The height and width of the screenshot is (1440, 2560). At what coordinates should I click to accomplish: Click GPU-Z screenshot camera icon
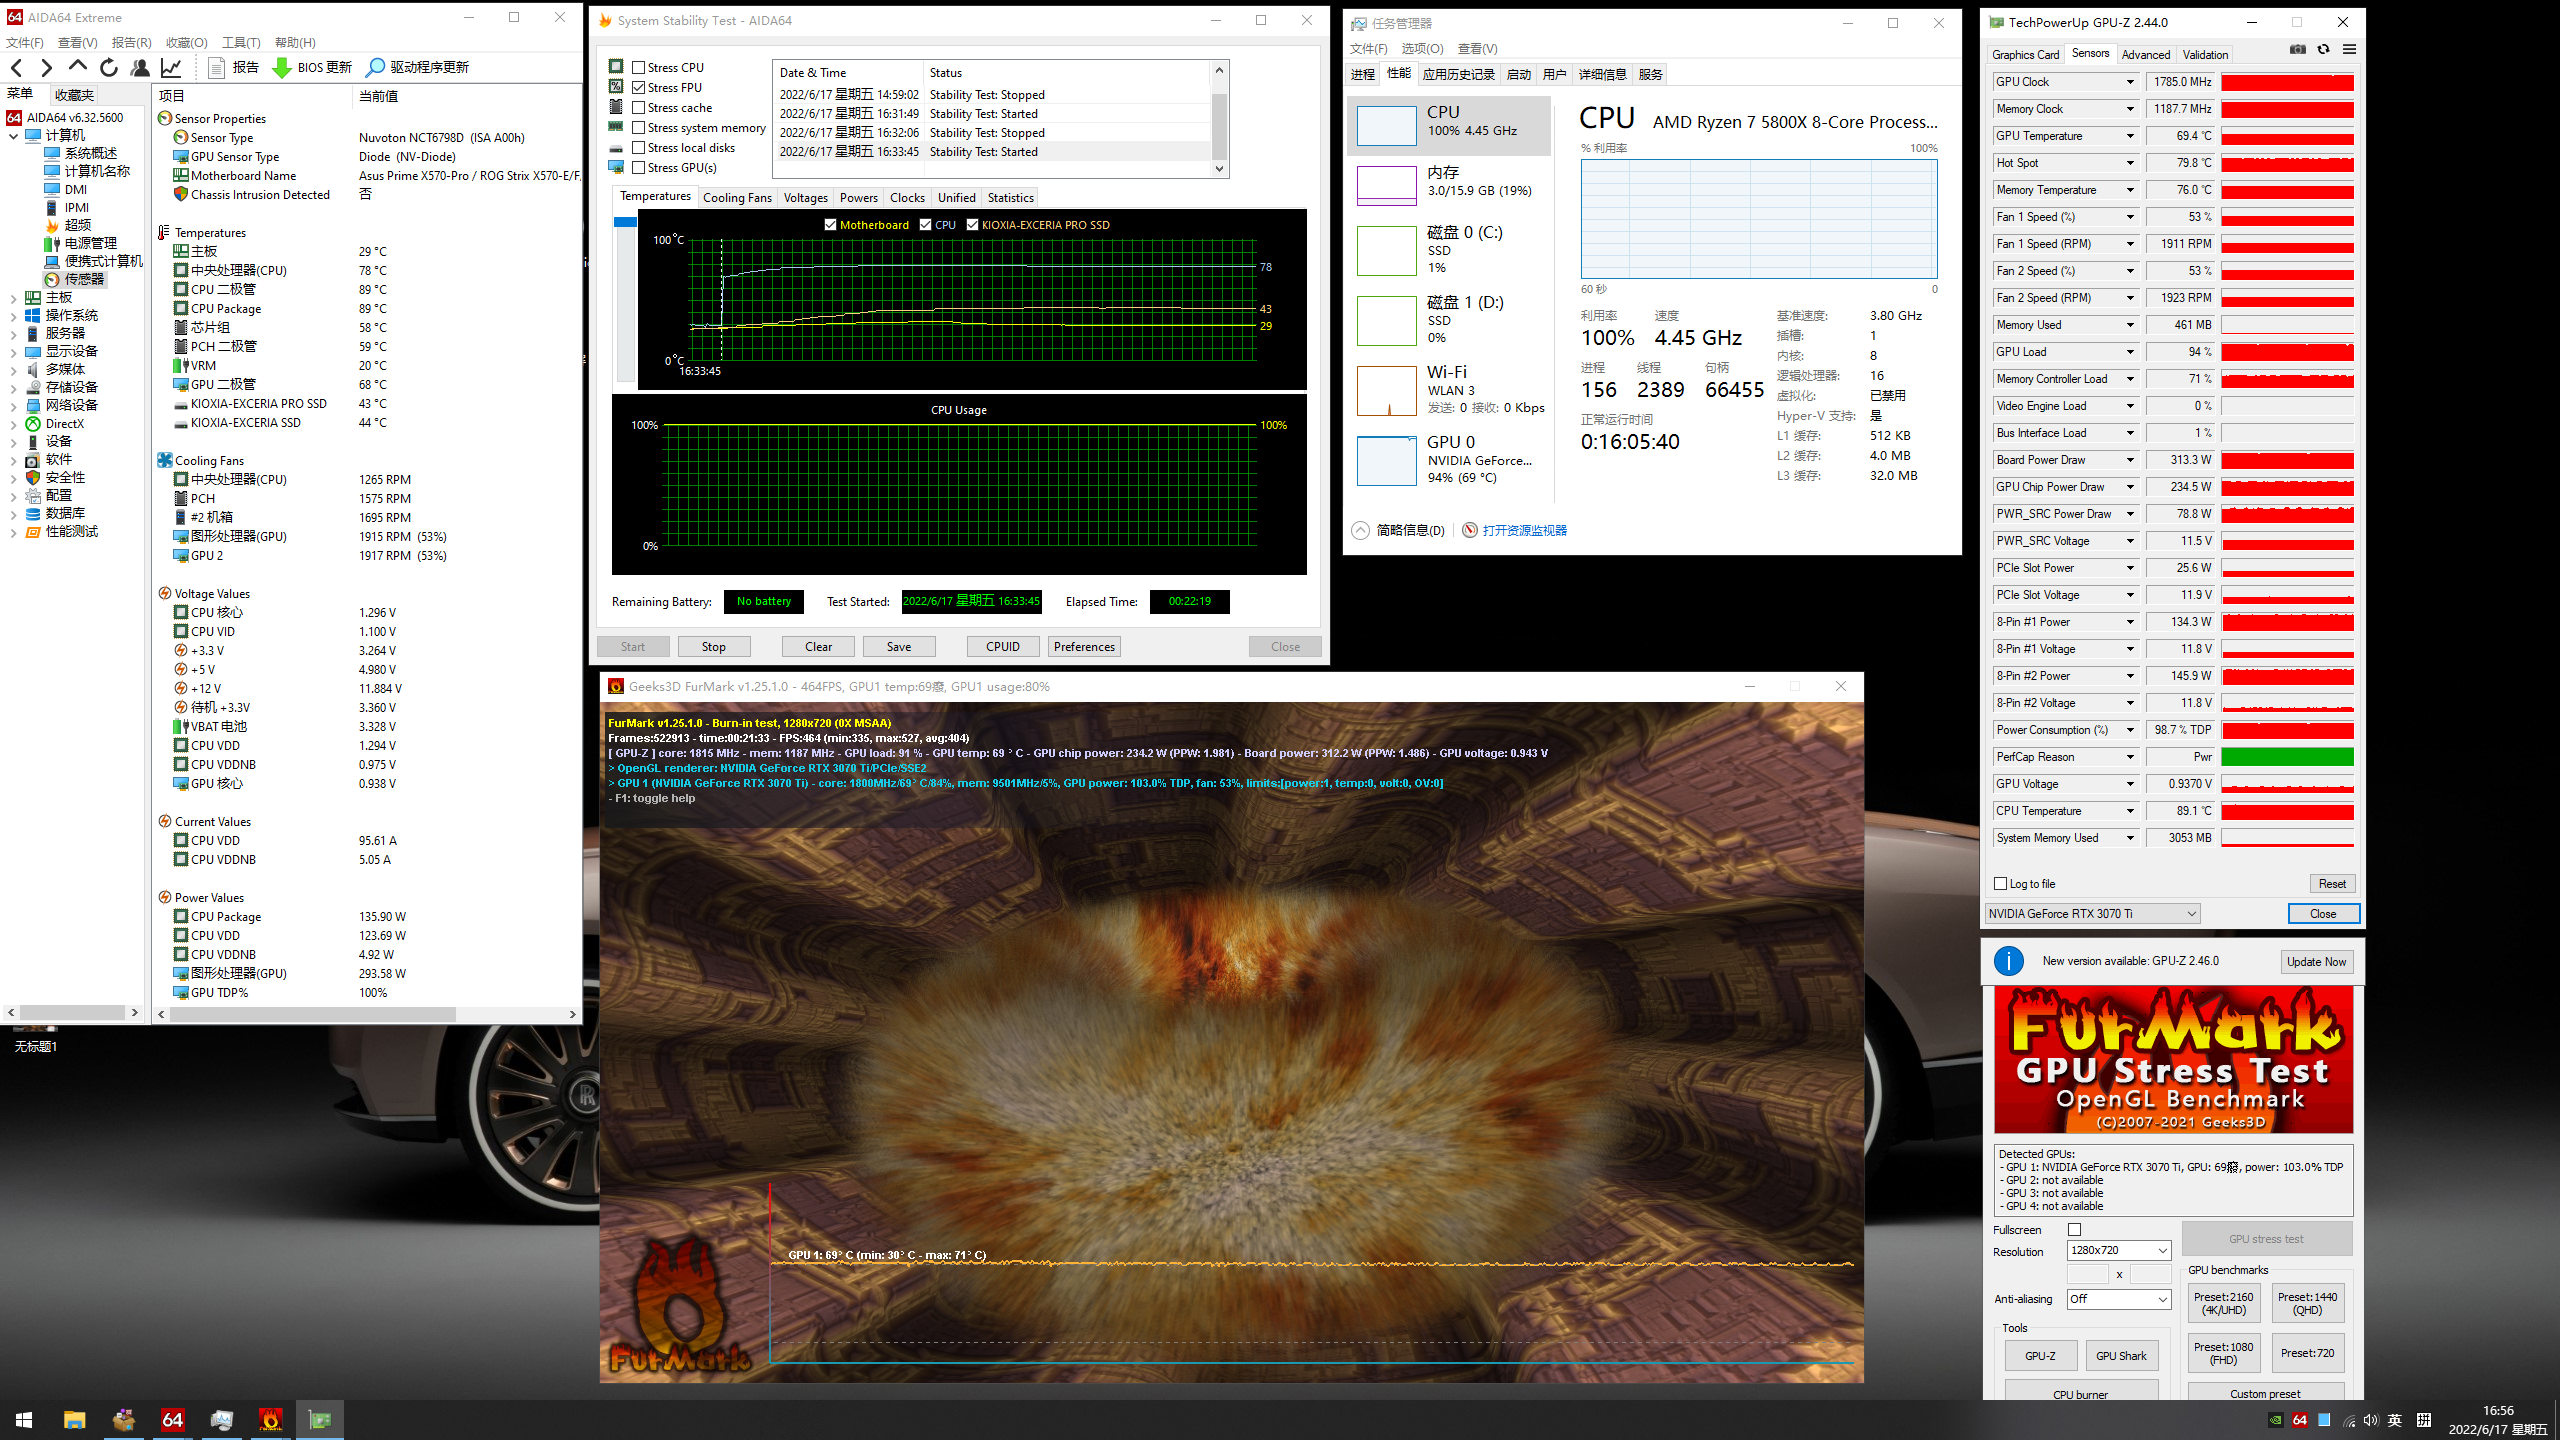tap(2298, 50)
